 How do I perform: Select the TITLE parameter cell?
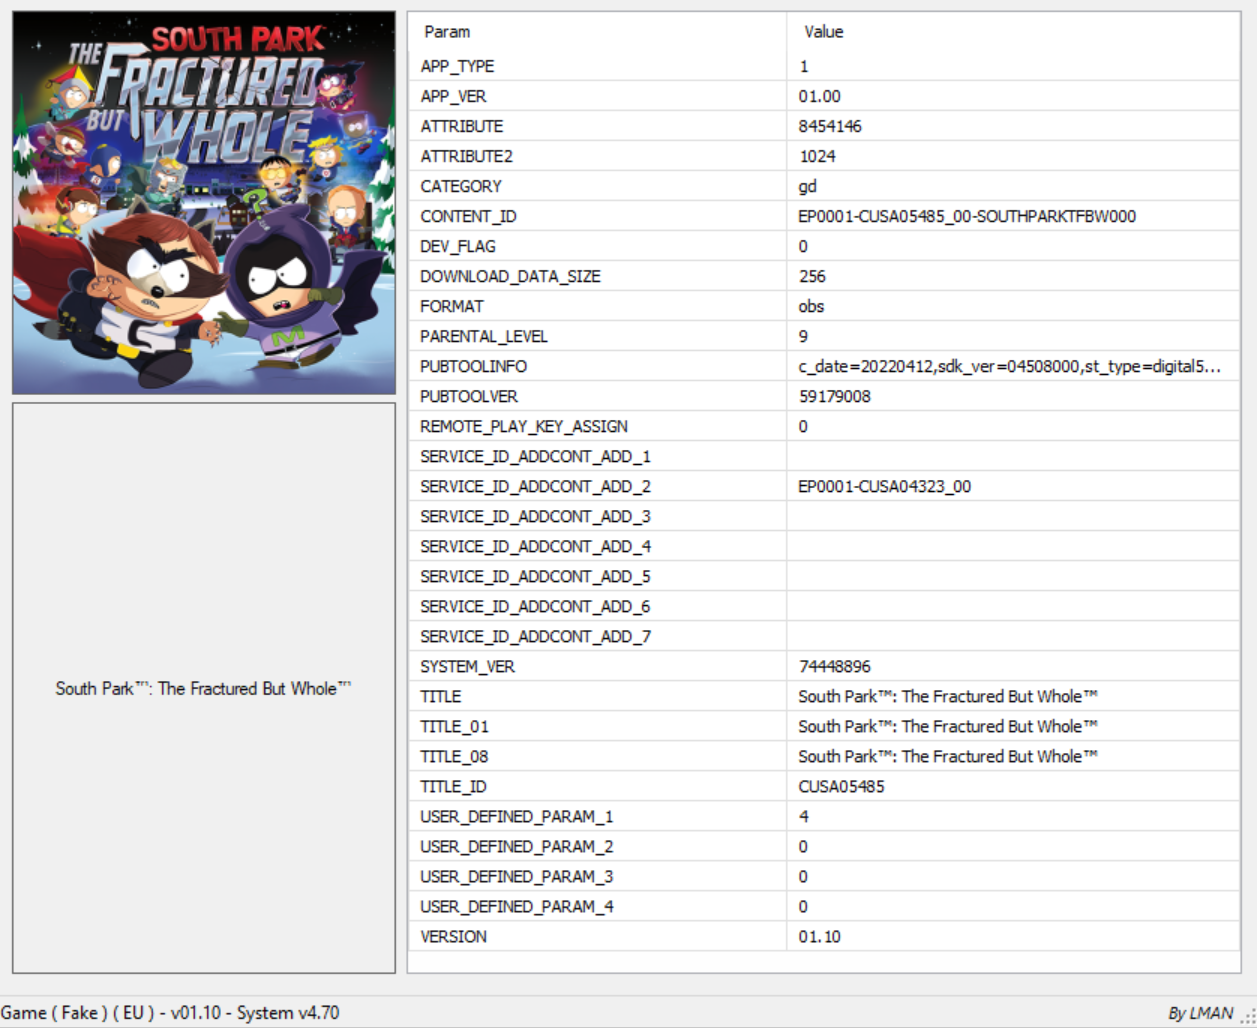(597, 696)
